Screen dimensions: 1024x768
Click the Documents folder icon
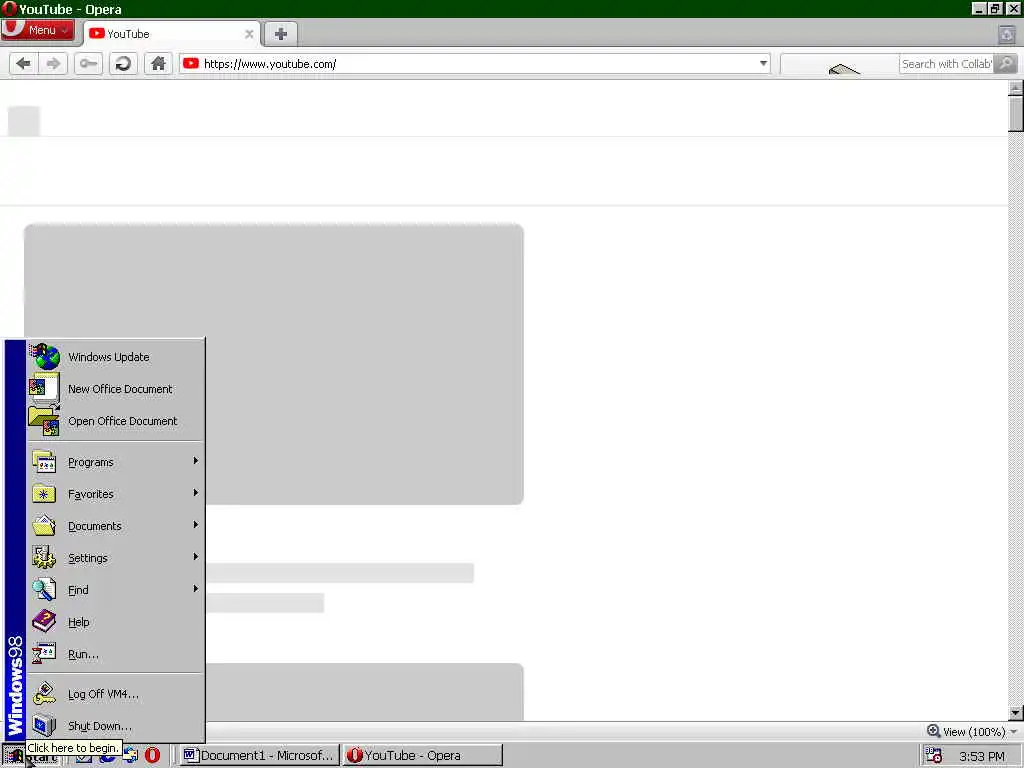point(44,525)
